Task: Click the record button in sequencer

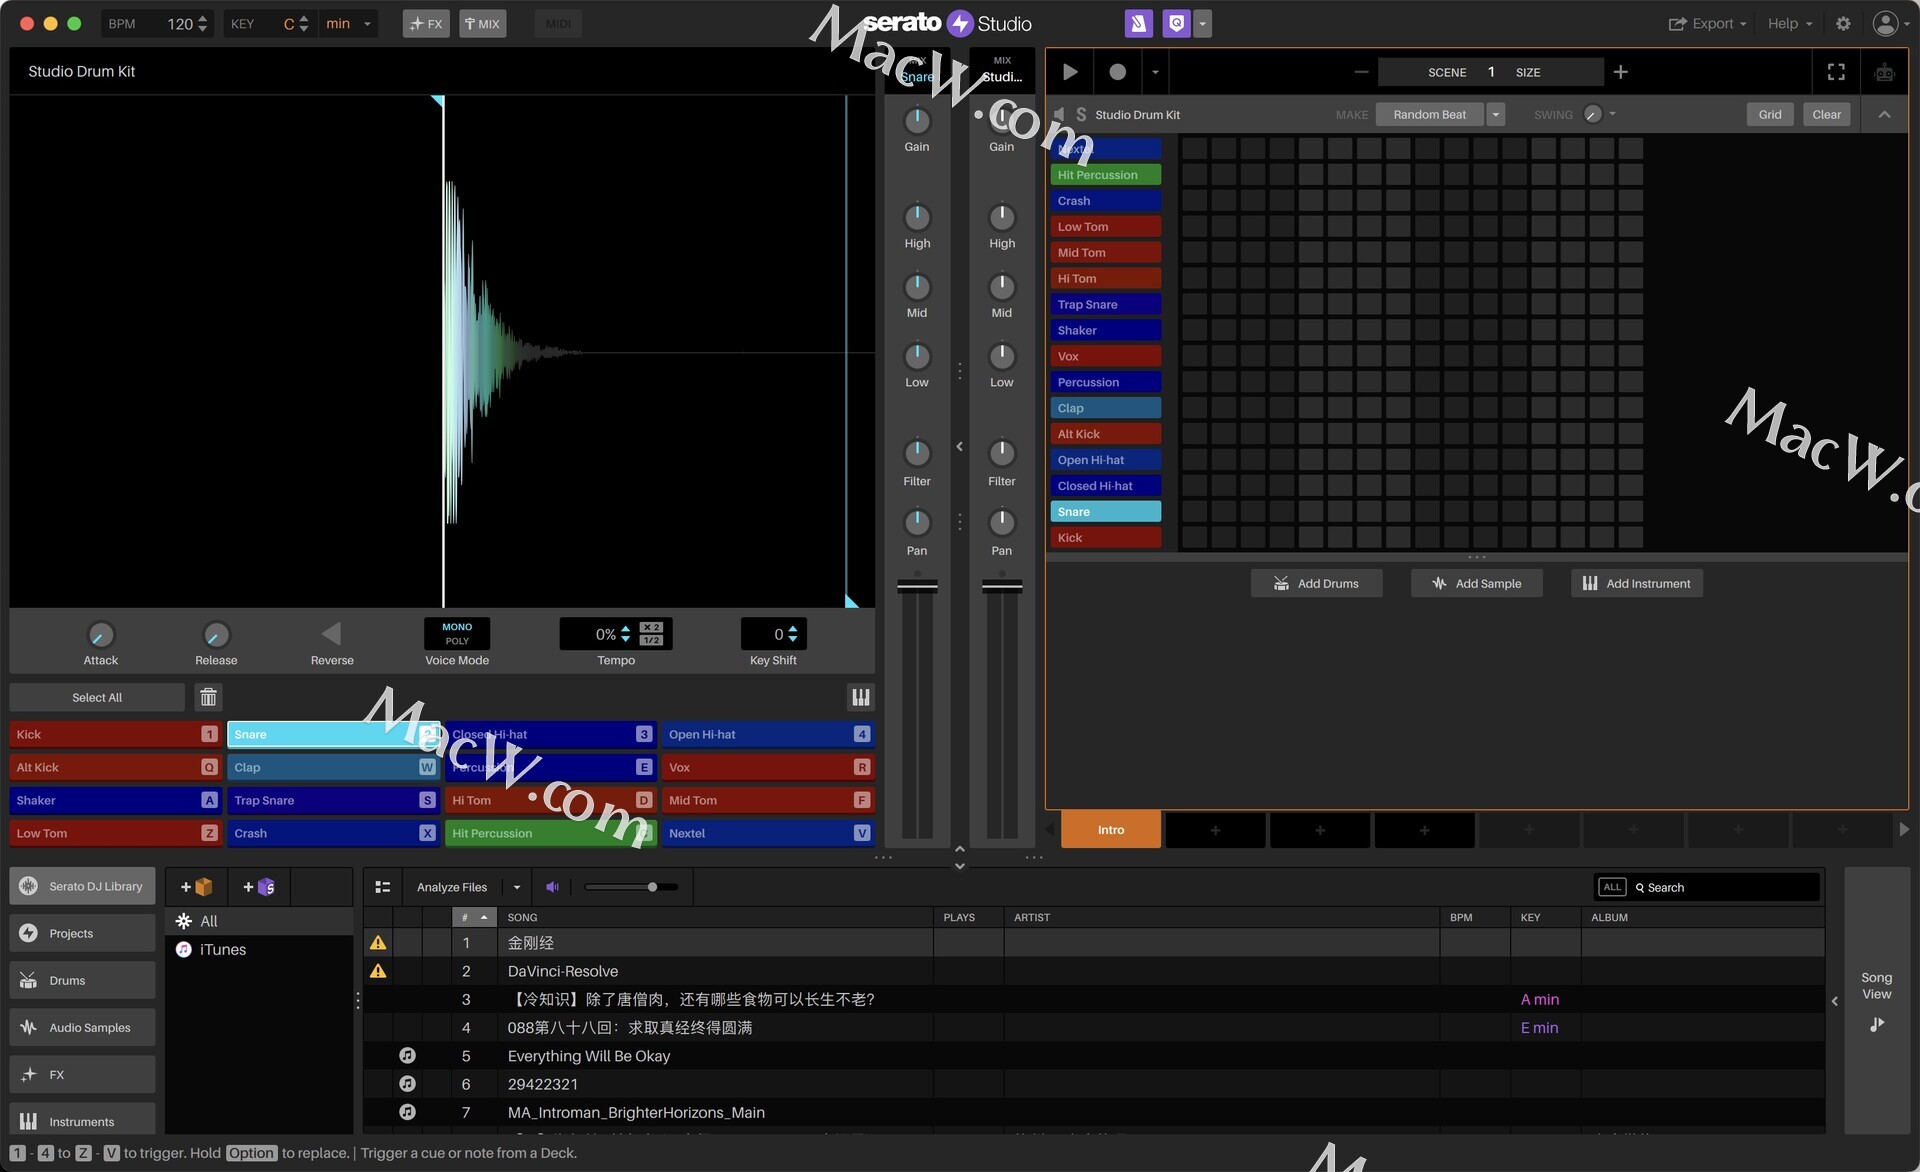Action: pyautogui.click(x=1117, y=72)
